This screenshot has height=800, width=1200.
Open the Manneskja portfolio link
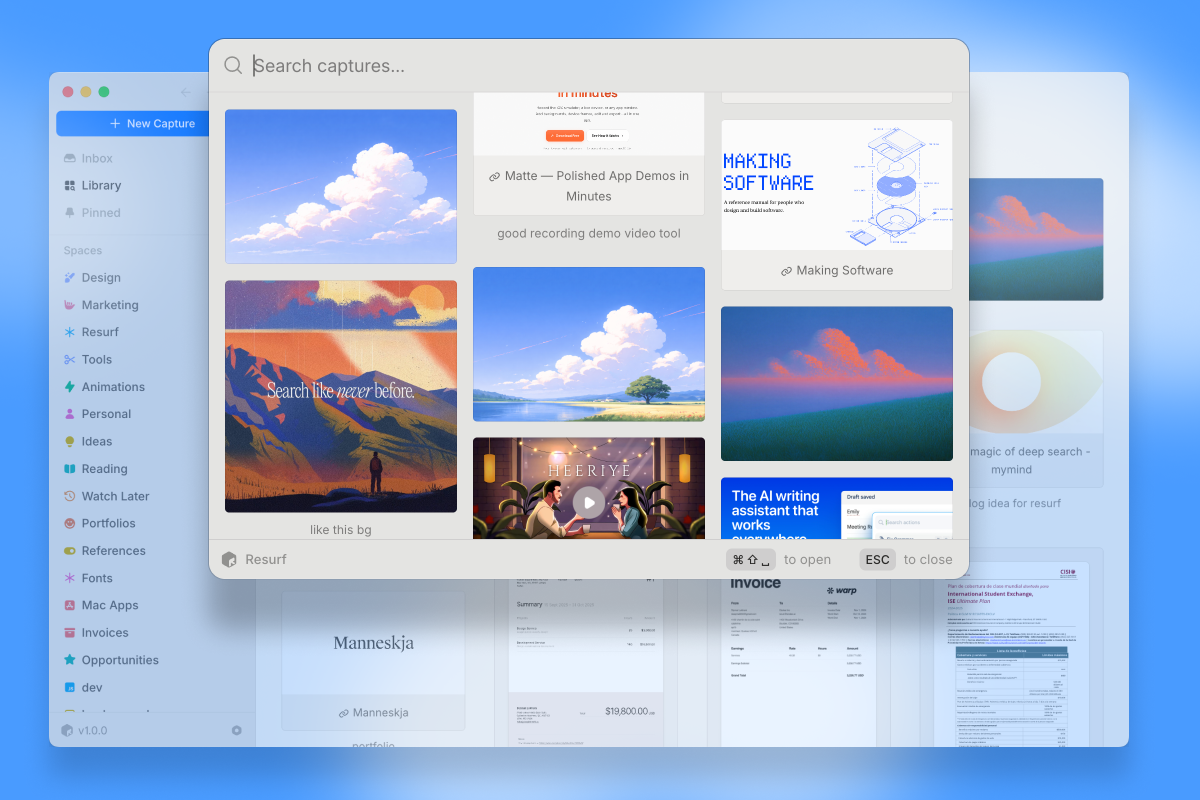373,712
